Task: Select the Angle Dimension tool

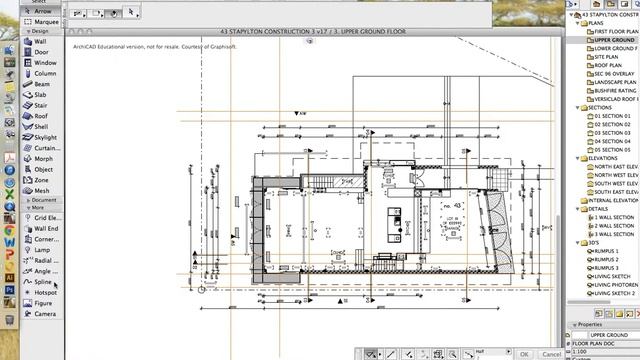Action: [x=42, y=271]
